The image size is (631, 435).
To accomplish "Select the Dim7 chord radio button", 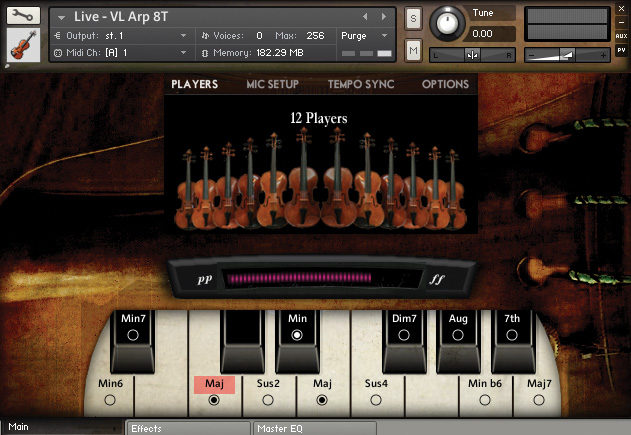I will click(x=404, y=336).
